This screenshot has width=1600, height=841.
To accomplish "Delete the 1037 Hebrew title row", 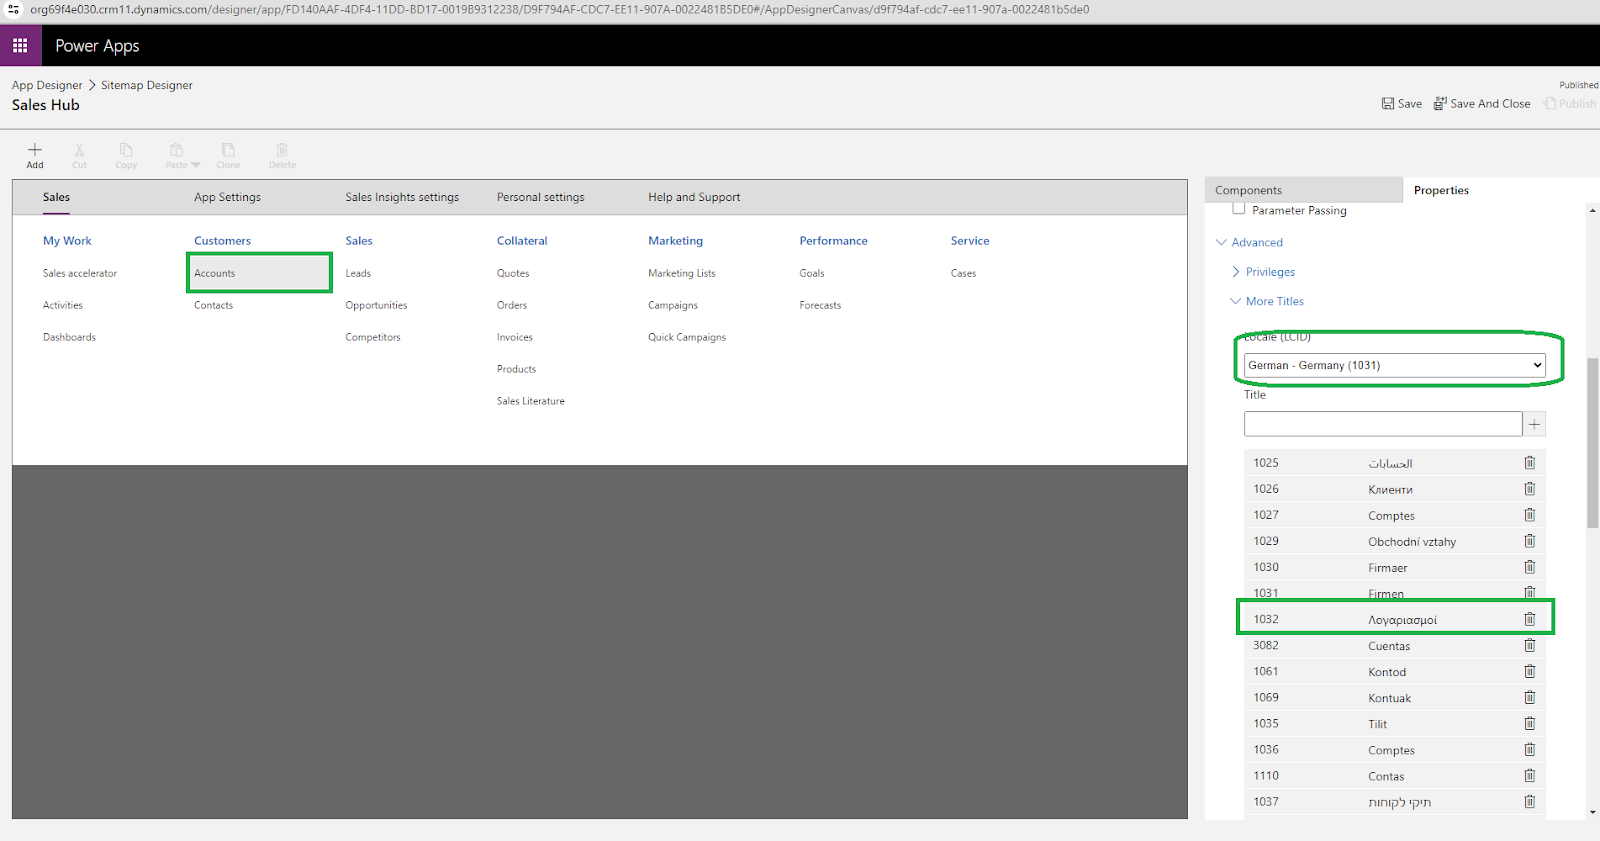I will 1529,801.
